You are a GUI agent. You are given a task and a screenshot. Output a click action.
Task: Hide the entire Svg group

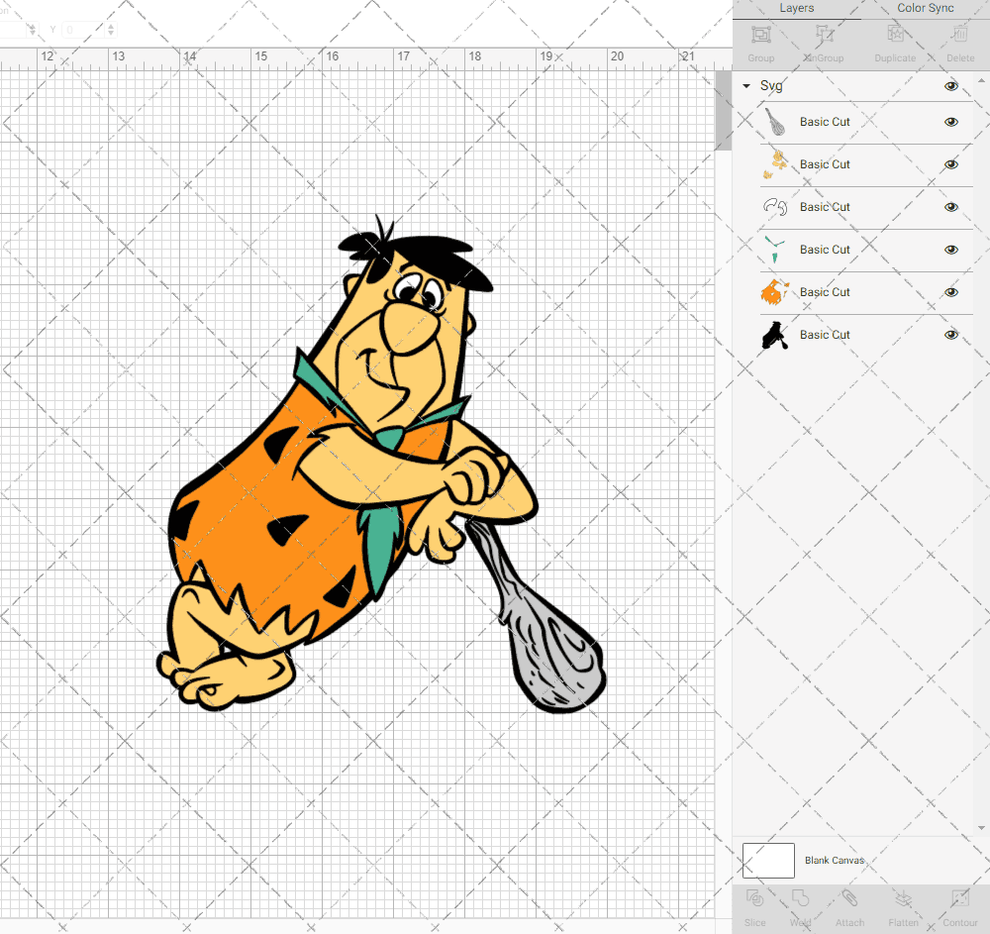(951, 86)
